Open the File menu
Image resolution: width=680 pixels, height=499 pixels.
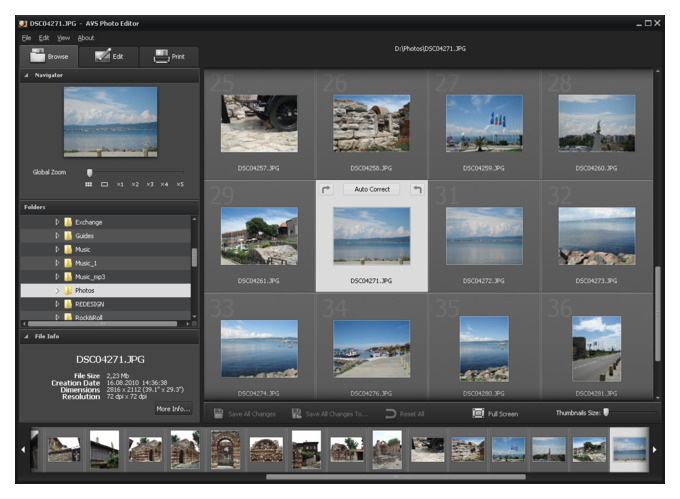tap(26, 38)
